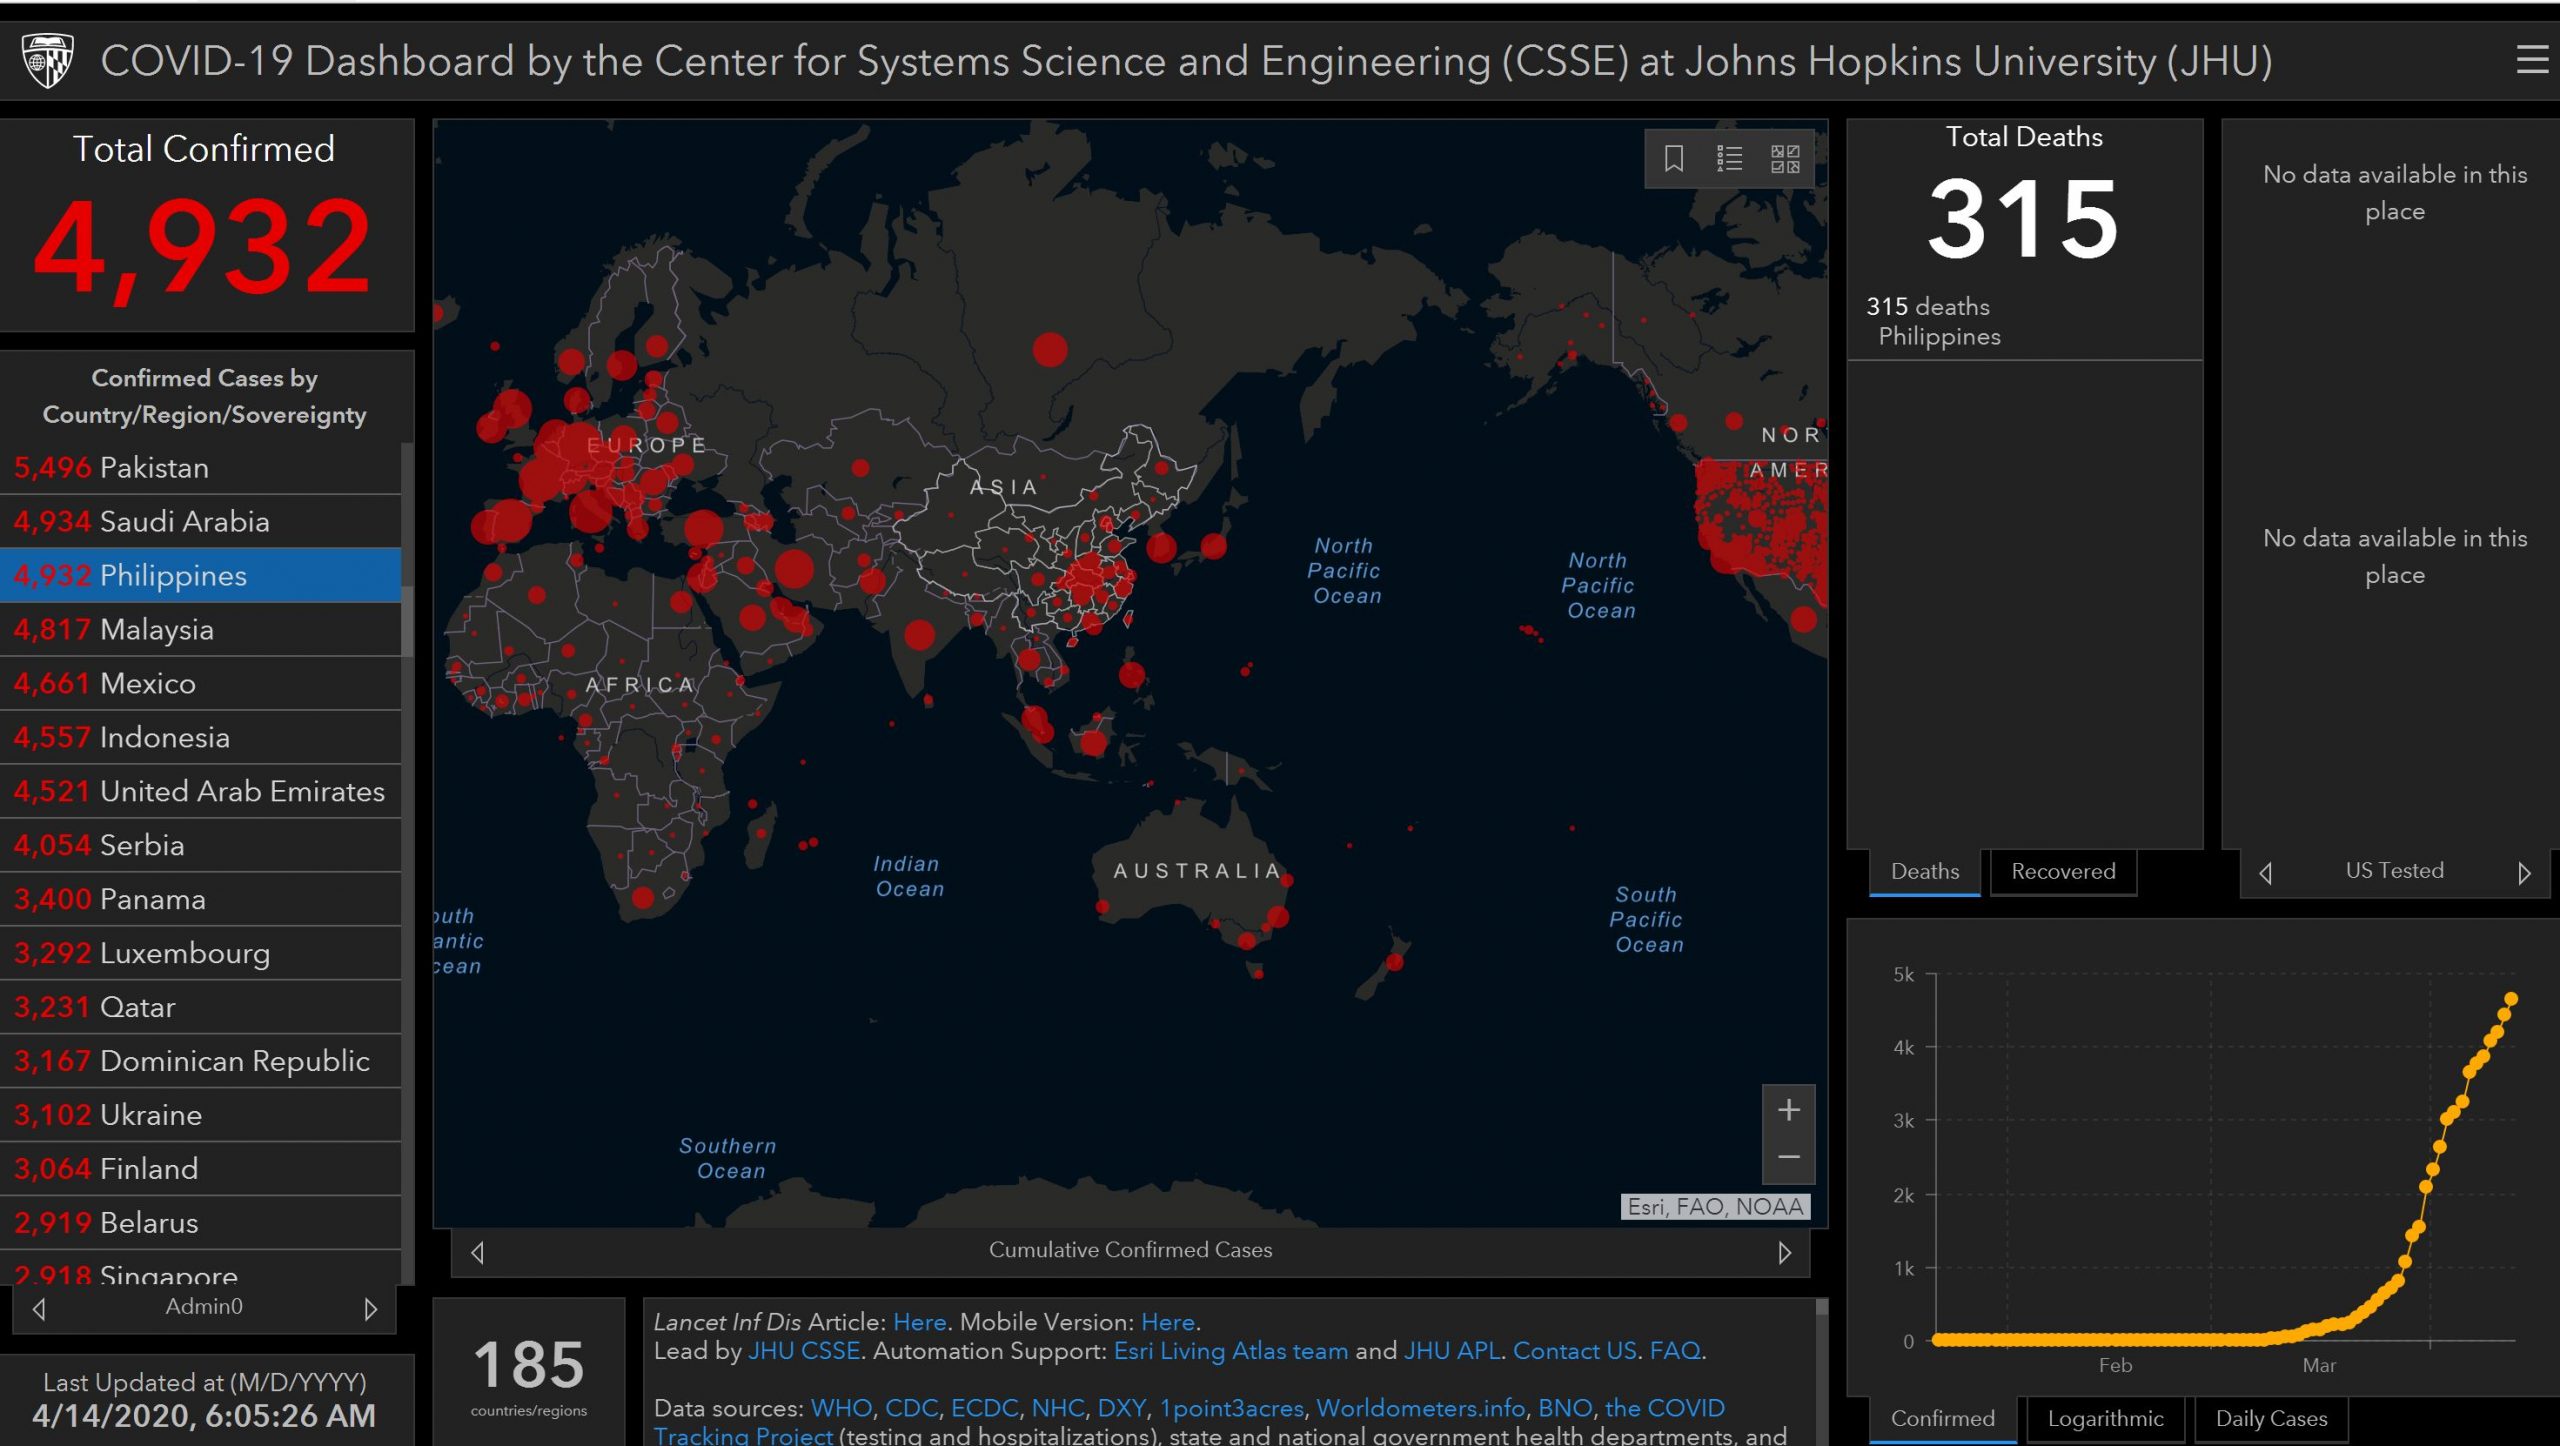
Task: Go back from Admin0 using left arrow
Action: 40,1308
